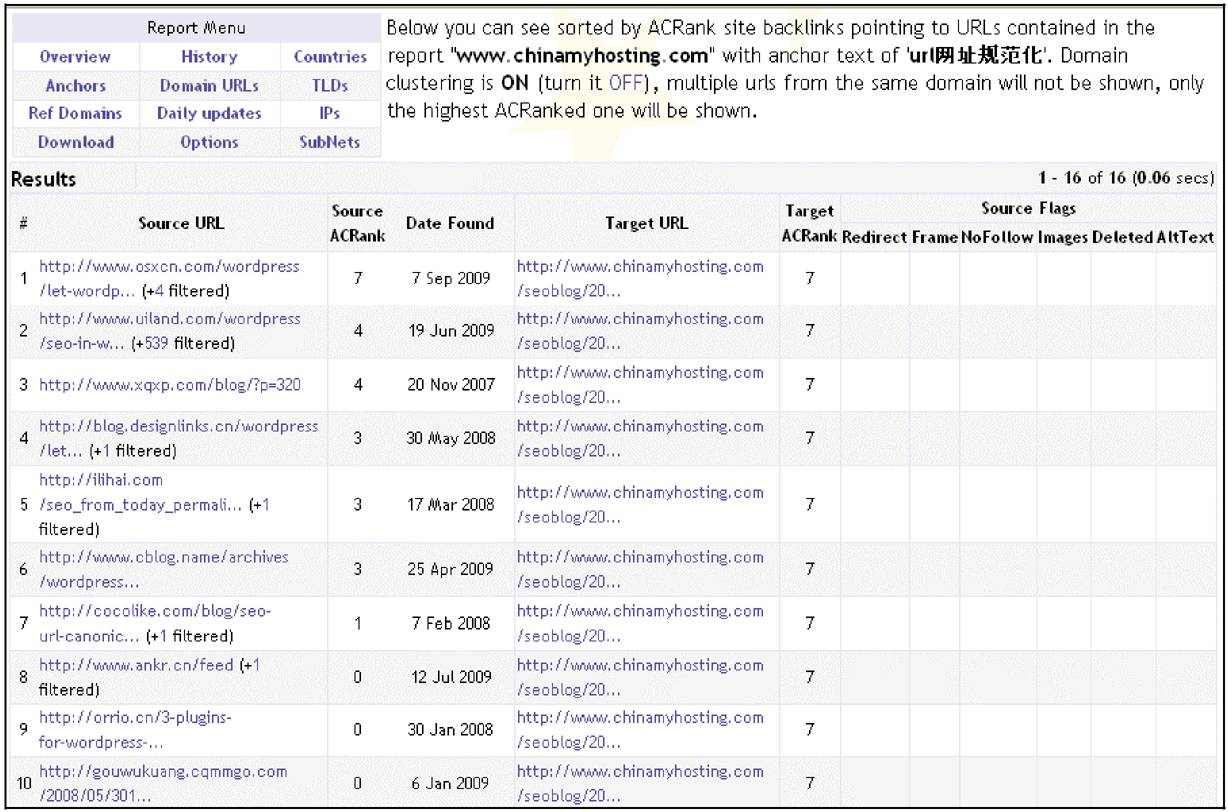
Task: Open the gouwukuang.cqmmgo.com source URL
Action: click(163, 783)
